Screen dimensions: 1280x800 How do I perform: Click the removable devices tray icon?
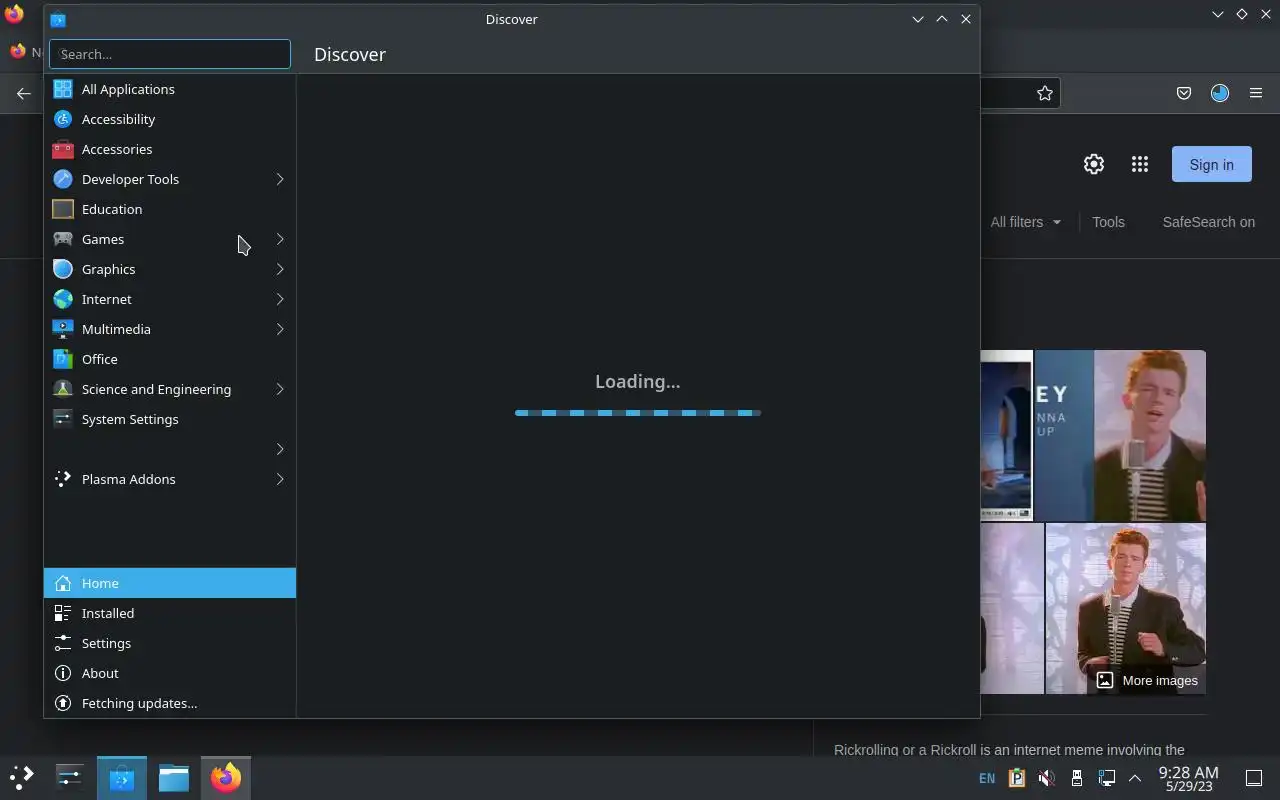pos(1077,778)
